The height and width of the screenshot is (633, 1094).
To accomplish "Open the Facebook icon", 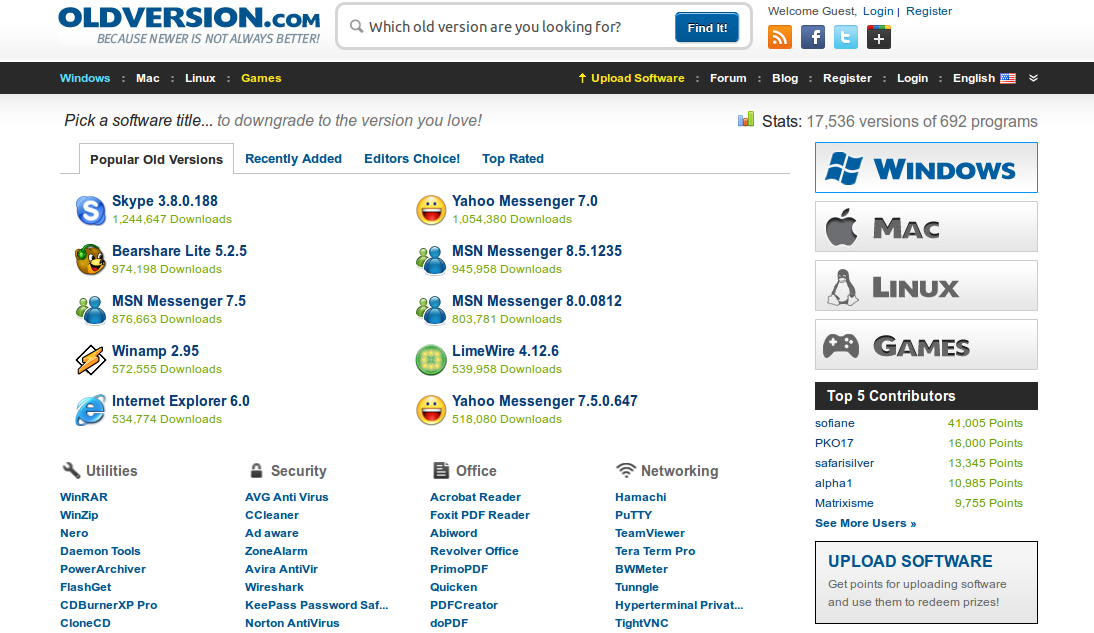I will (x=813, y=37).
